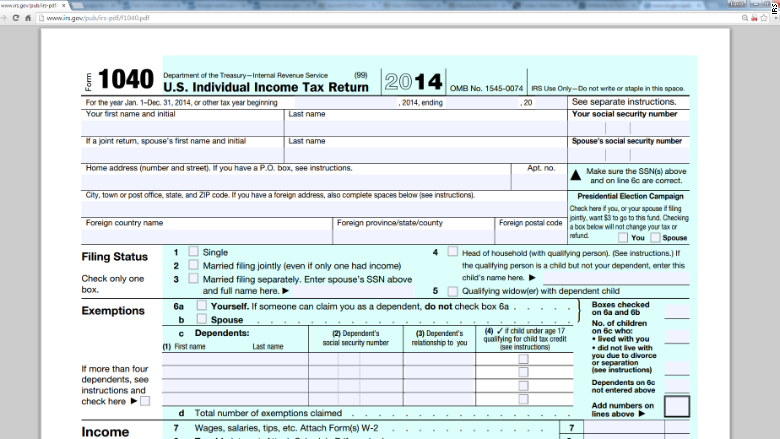Click the City, town, state and ZIP field
This screenshot has height=439, width=780.
324,209
